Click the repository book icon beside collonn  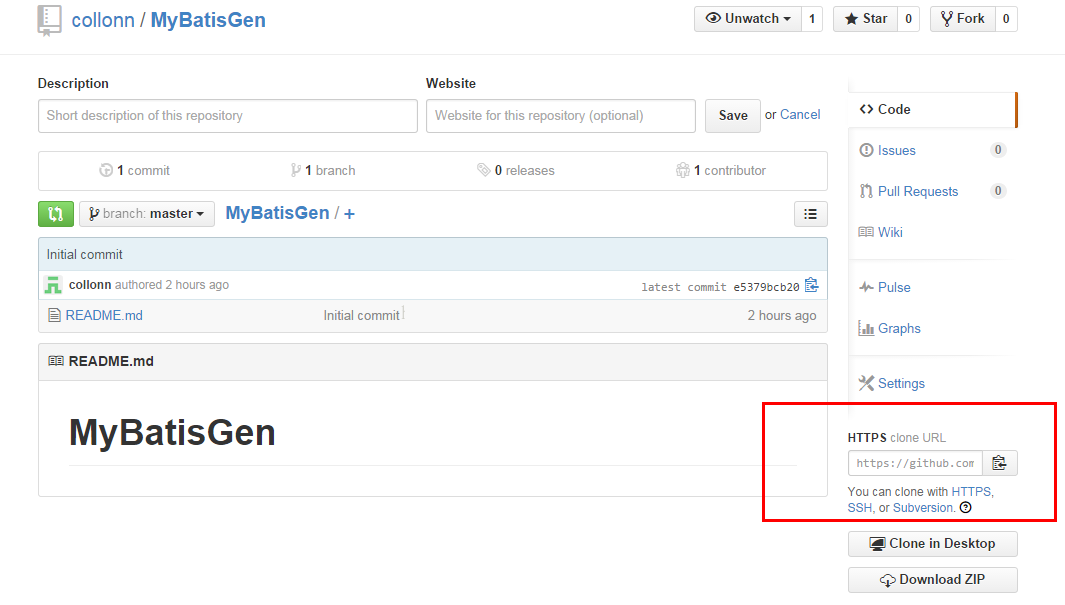click(49, 20)
